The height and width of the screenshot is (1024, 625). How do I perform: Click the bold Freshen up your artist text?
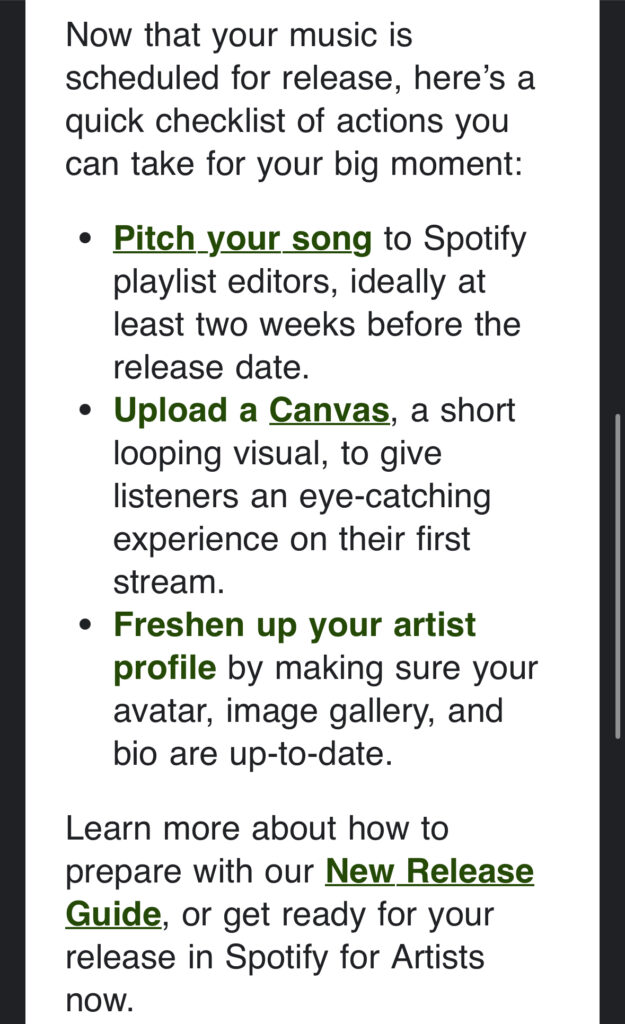(x=295, y=626)
